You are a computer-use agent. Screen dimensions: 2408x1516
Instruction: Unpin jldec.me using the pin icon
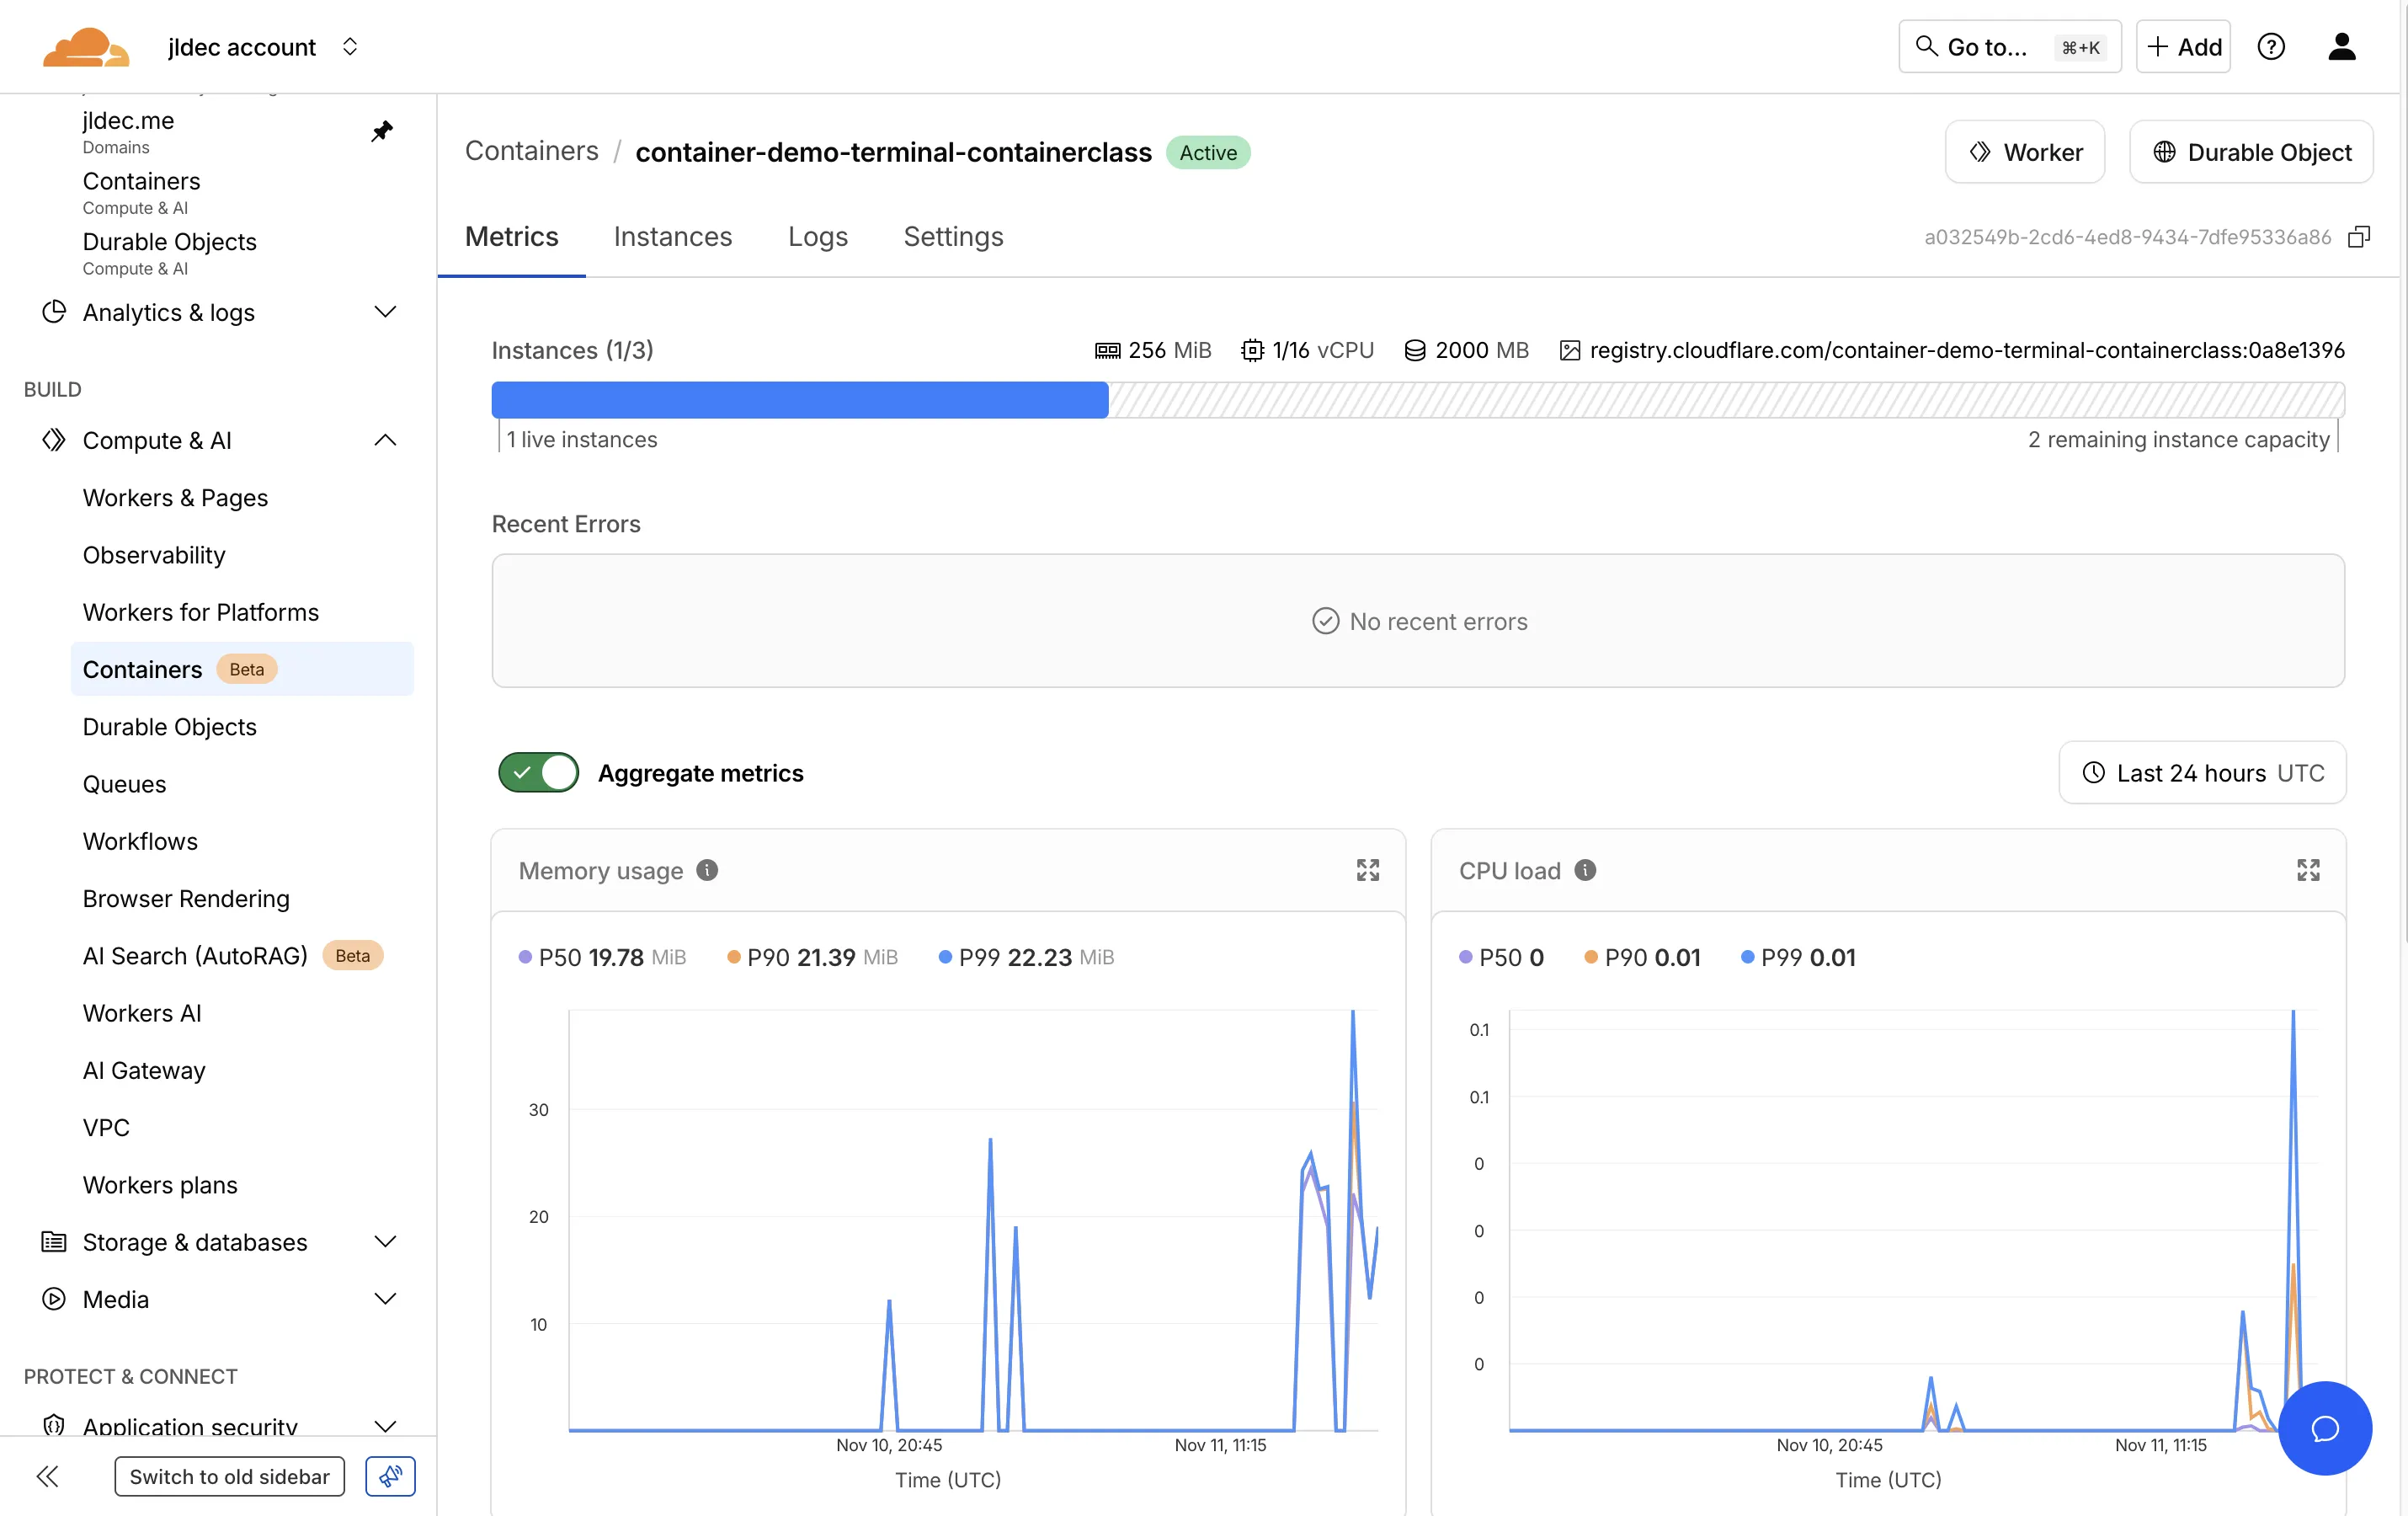382,131
